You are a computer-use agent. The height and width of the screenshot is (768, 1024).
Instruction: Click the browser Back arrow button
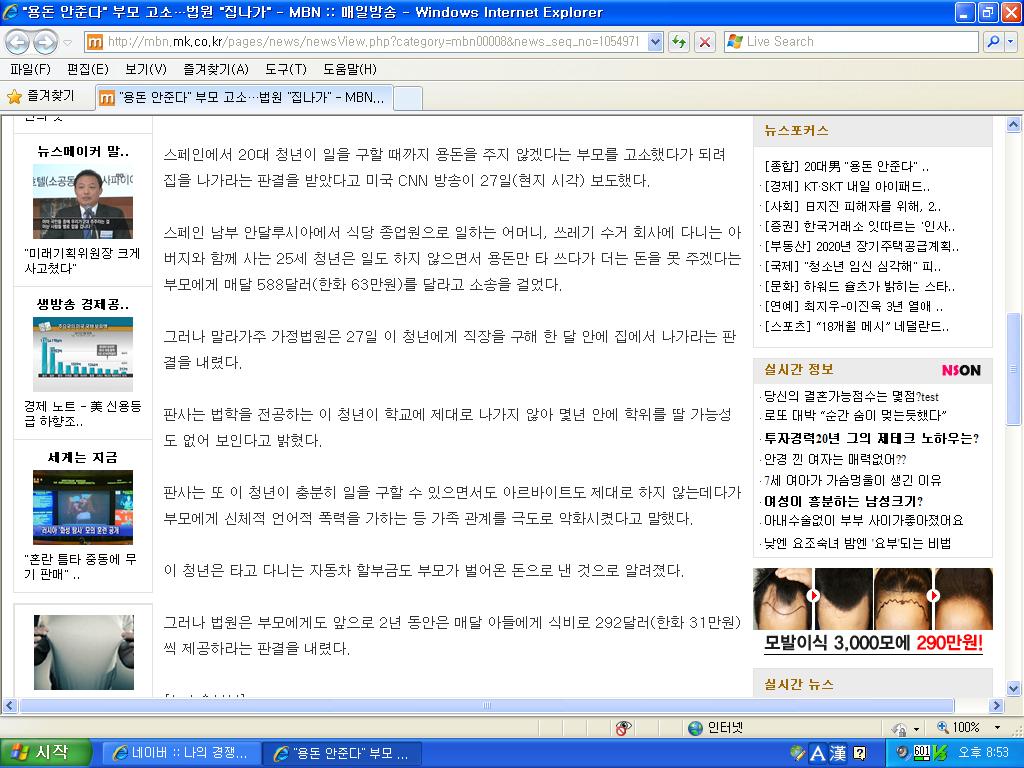[x=19, y=42]
